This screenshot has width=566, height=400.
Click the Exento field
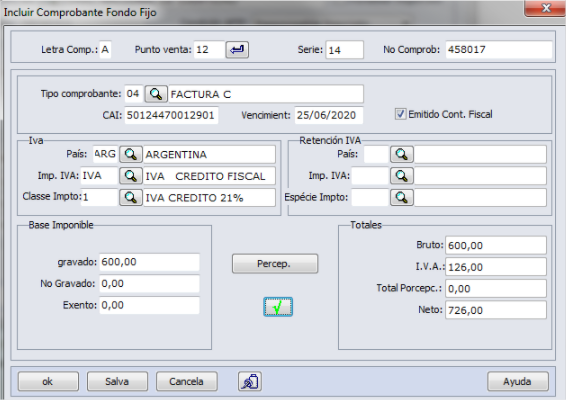point(149,305)
